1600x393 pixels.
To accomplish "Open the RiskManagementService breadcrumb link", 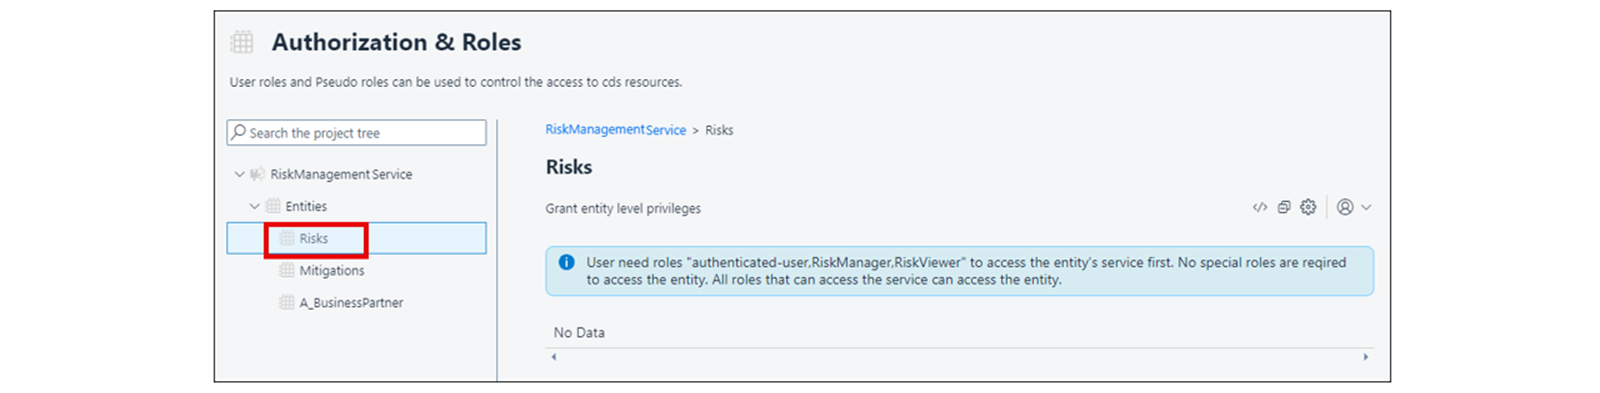I will 615,130.
